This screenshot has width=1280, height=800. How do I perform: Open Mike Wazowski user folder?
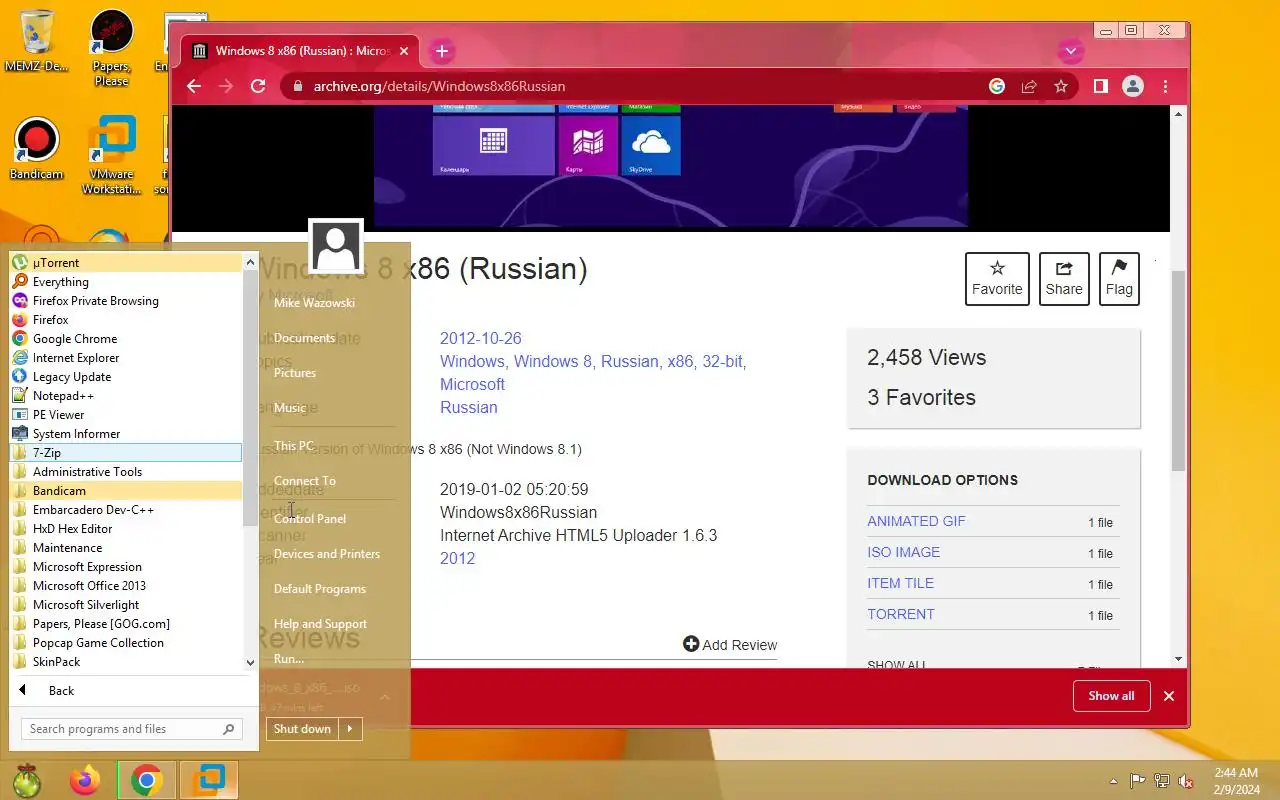coord(314,303)
